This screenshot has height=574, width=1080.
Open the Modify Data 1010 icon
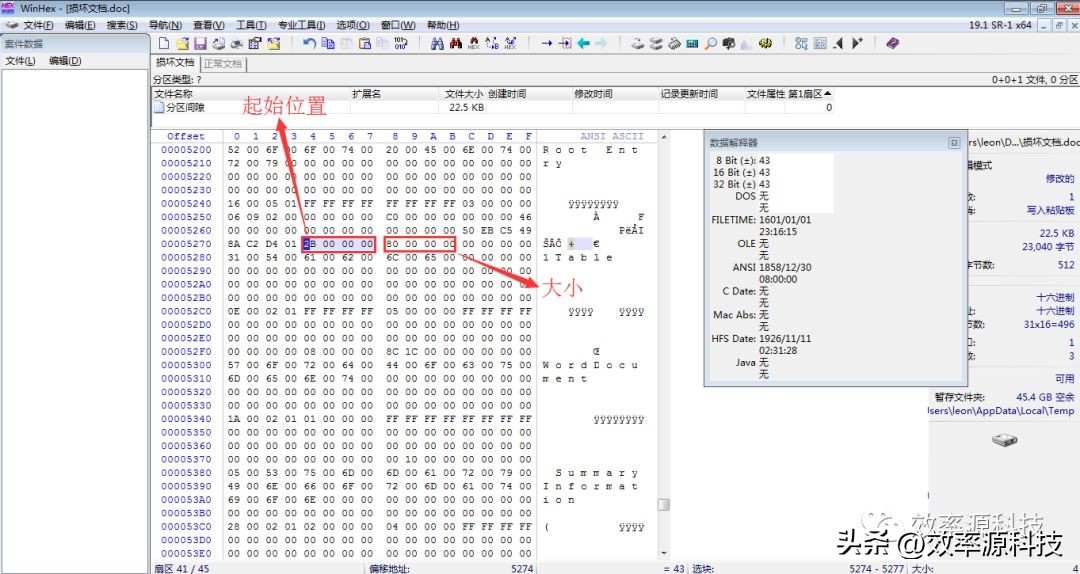[401, 43]
